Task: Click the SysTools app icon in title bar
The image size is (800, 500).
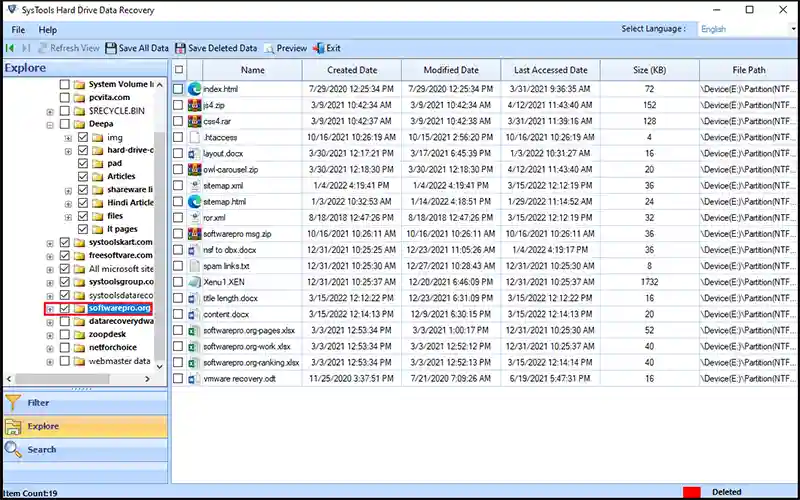Action: pyautogui.click(x=12, y=10)
